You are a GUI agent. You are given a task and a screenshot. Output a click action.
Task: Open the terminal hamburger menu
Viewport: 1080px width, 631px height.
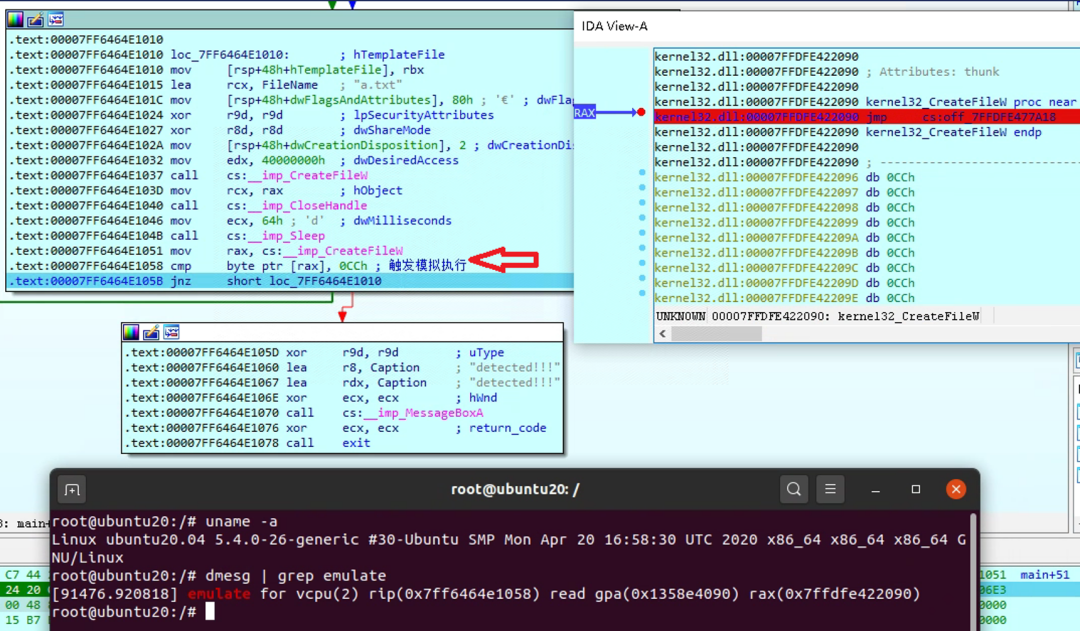coord(830,489)
